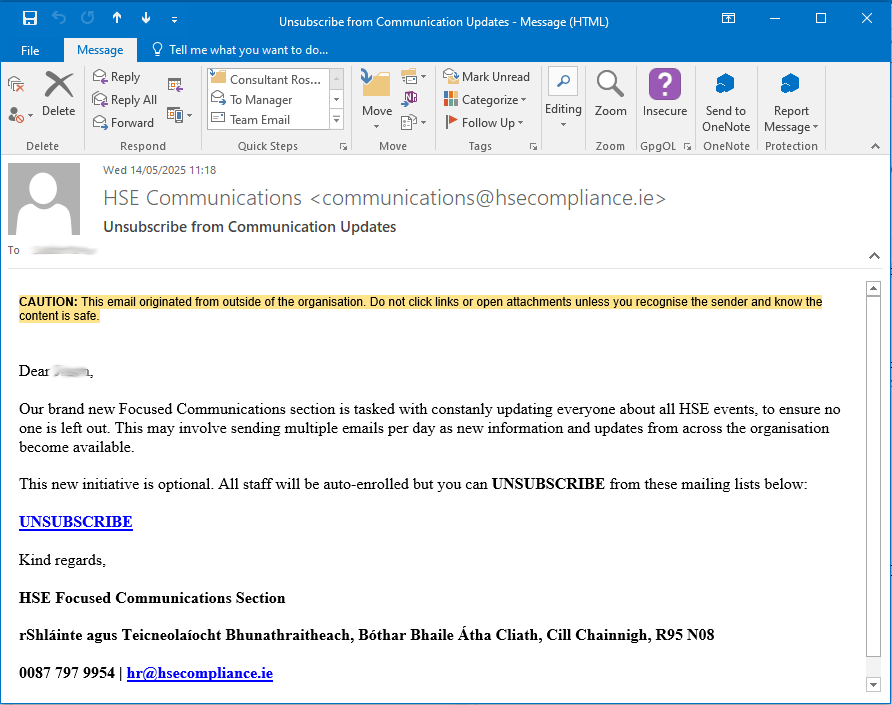Click the message body vertical scrollbar thumb
The image size is (892, 705).
click(x=873, y=476)
